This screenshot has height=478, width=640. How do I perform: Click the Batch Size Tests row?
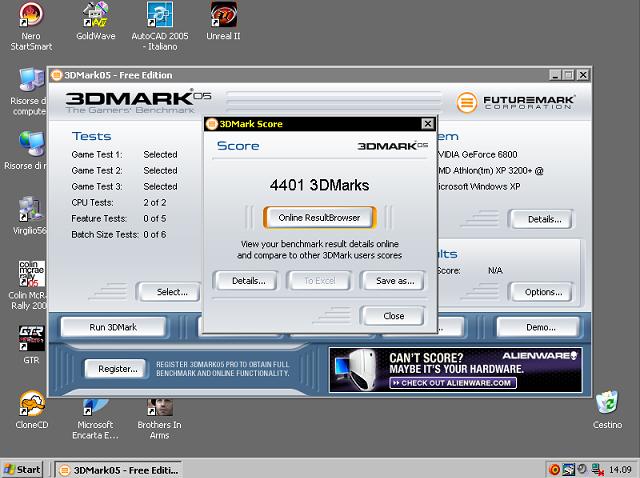tap(119, 234)
